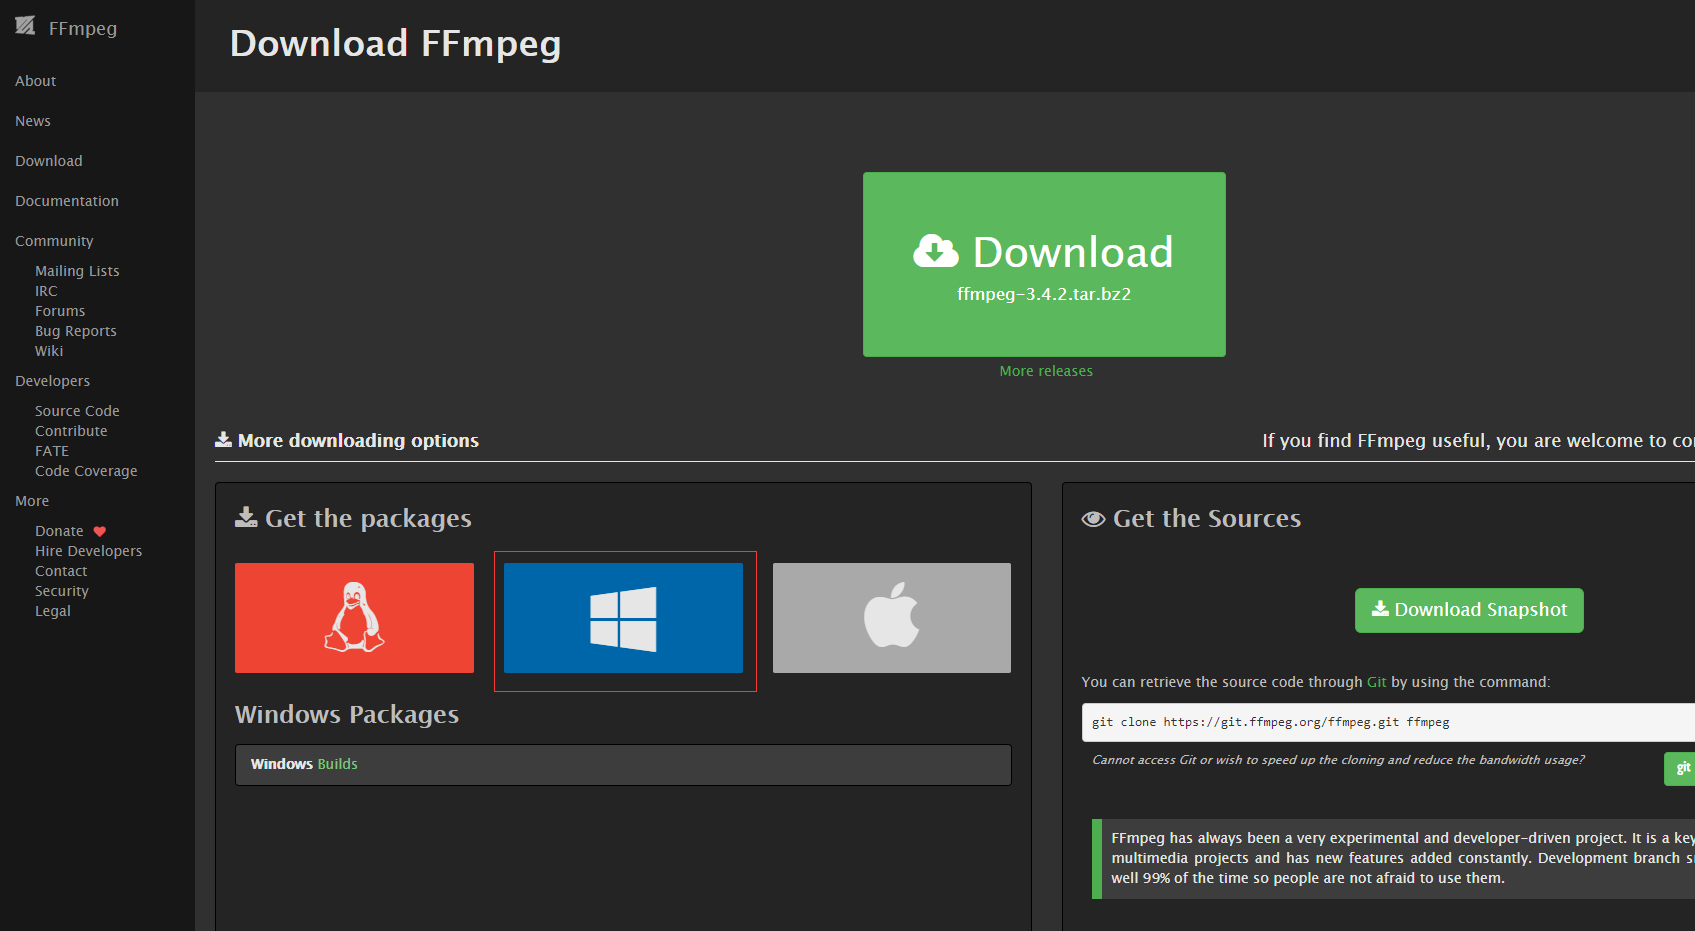The height and width of the screenshot is (931, 1695).
Task: Click the Donate sidebar link
Action: tap(59, 531)
